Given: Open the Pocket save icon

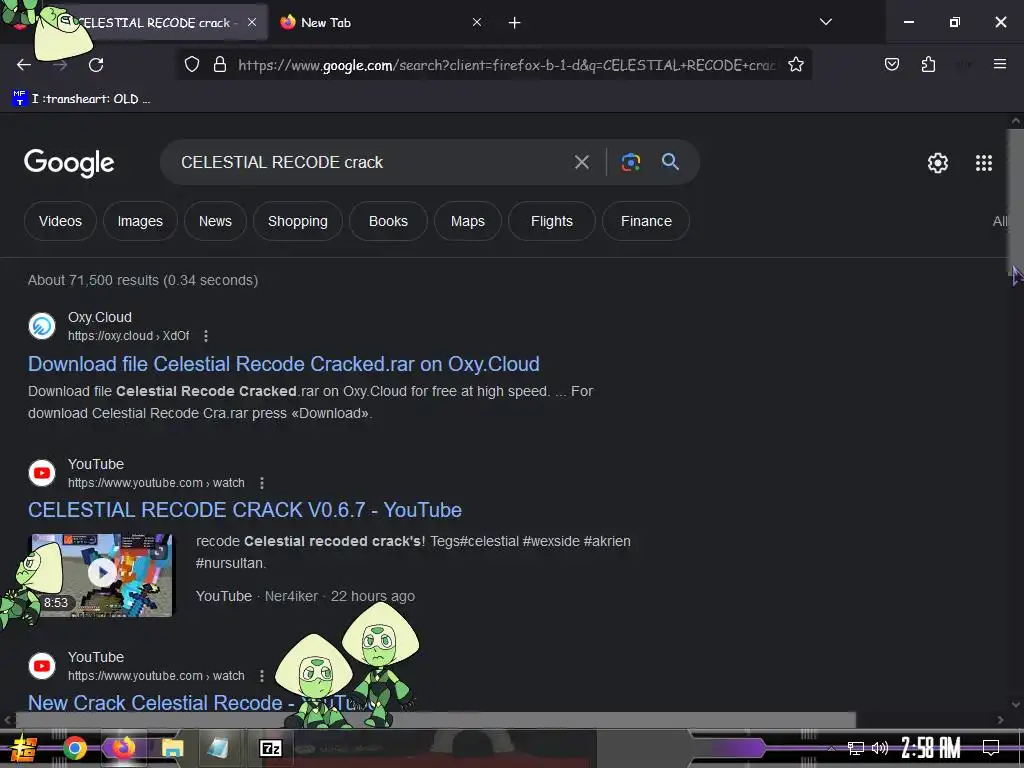Looking at the screenshot, I should (x=891, y=64).
